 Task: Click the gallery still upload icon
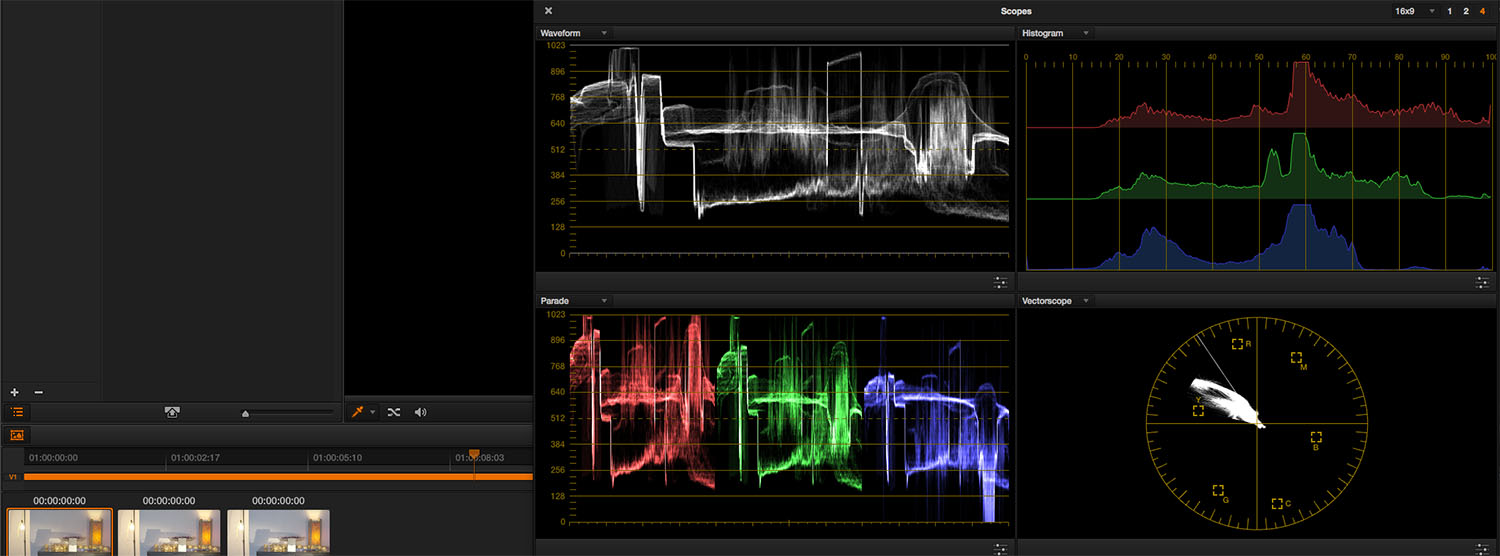coord(172,412)
